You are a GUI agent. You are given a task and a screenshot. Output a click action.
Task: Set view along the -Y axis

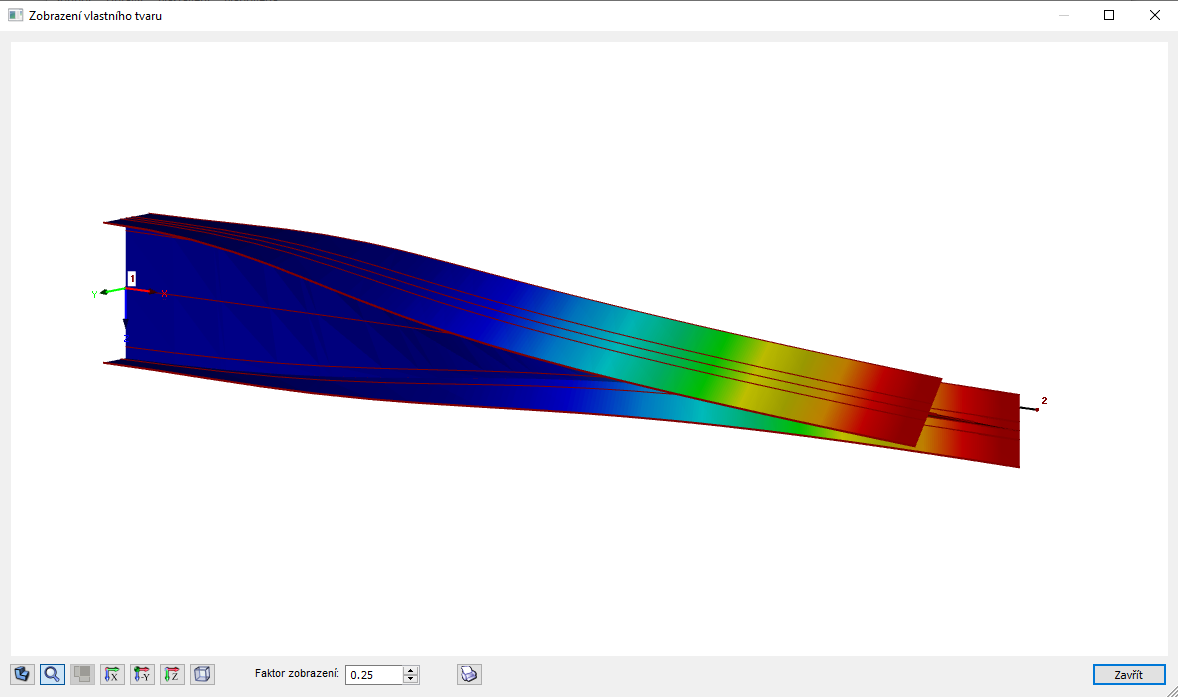[143, 674]
